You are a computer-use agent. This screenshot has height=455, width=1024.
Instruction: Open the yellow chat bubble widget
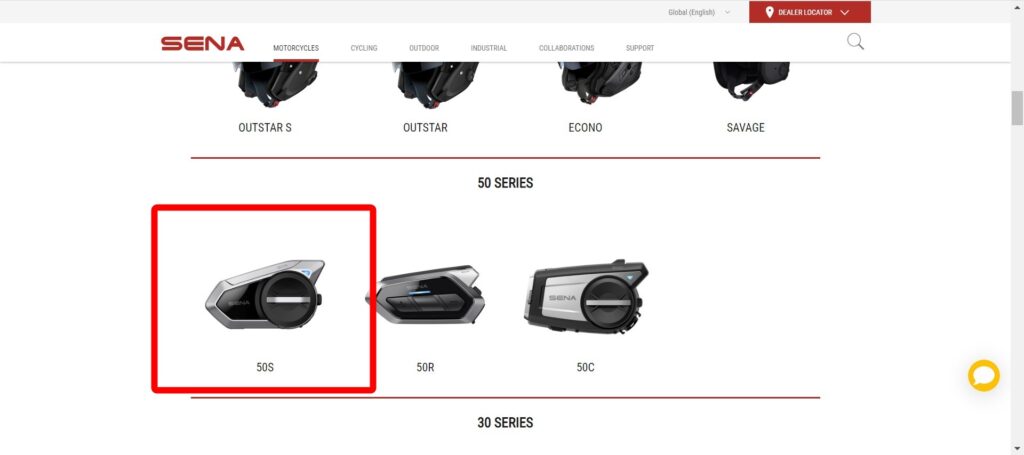[x=984, y=376]
